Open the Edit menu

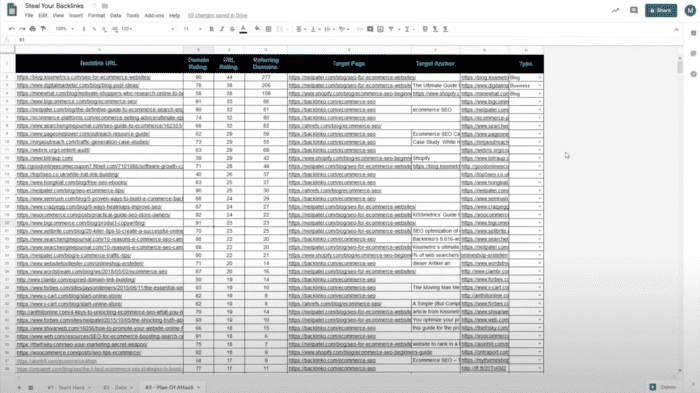coord(43,15)
